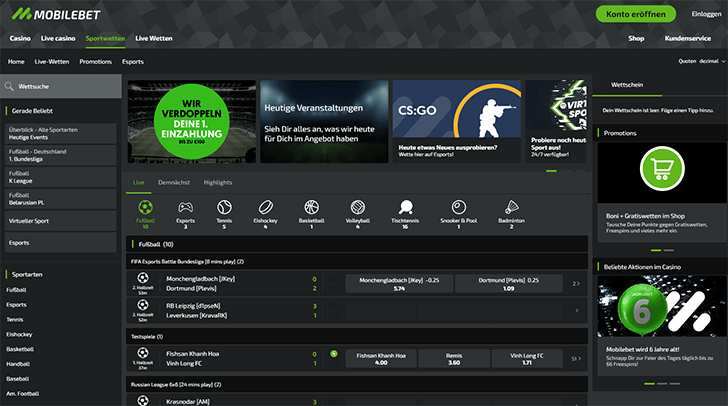
Task: Bet on Remis at 3.60
Action: [x=454, y=359]
